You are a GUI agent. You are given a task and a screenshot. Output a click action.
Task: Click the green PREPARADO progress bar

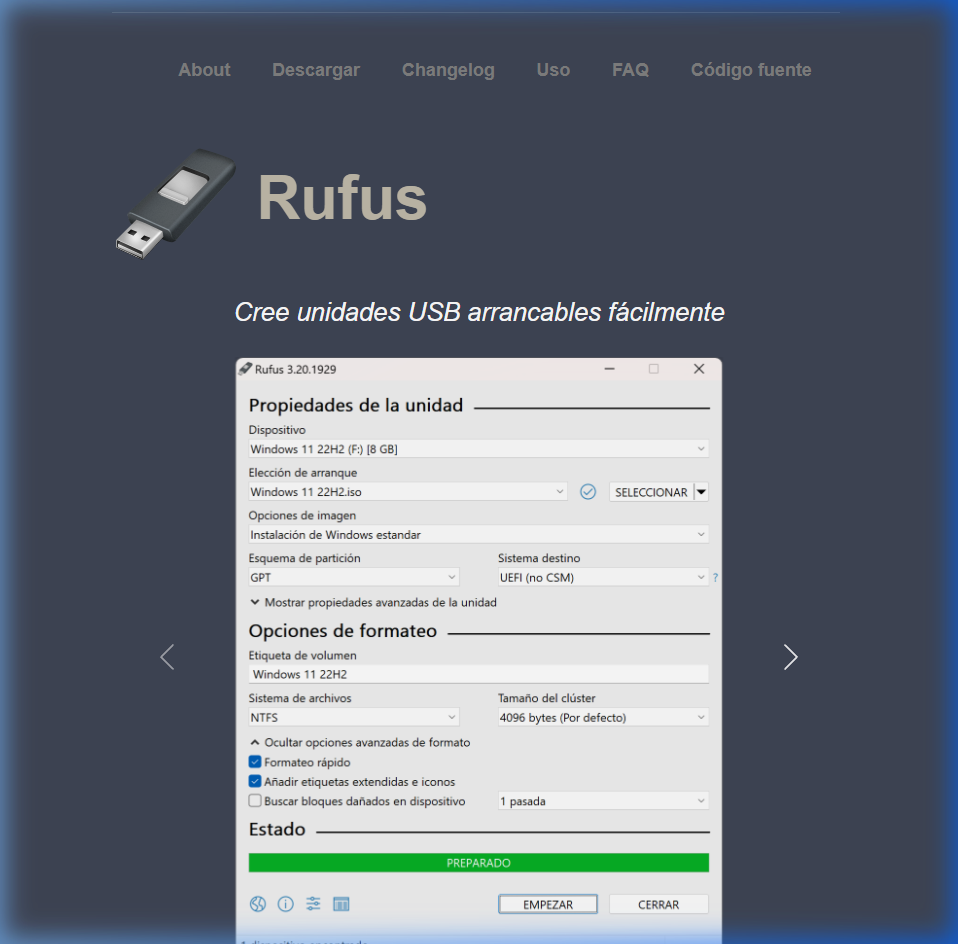tap(478, 863)
